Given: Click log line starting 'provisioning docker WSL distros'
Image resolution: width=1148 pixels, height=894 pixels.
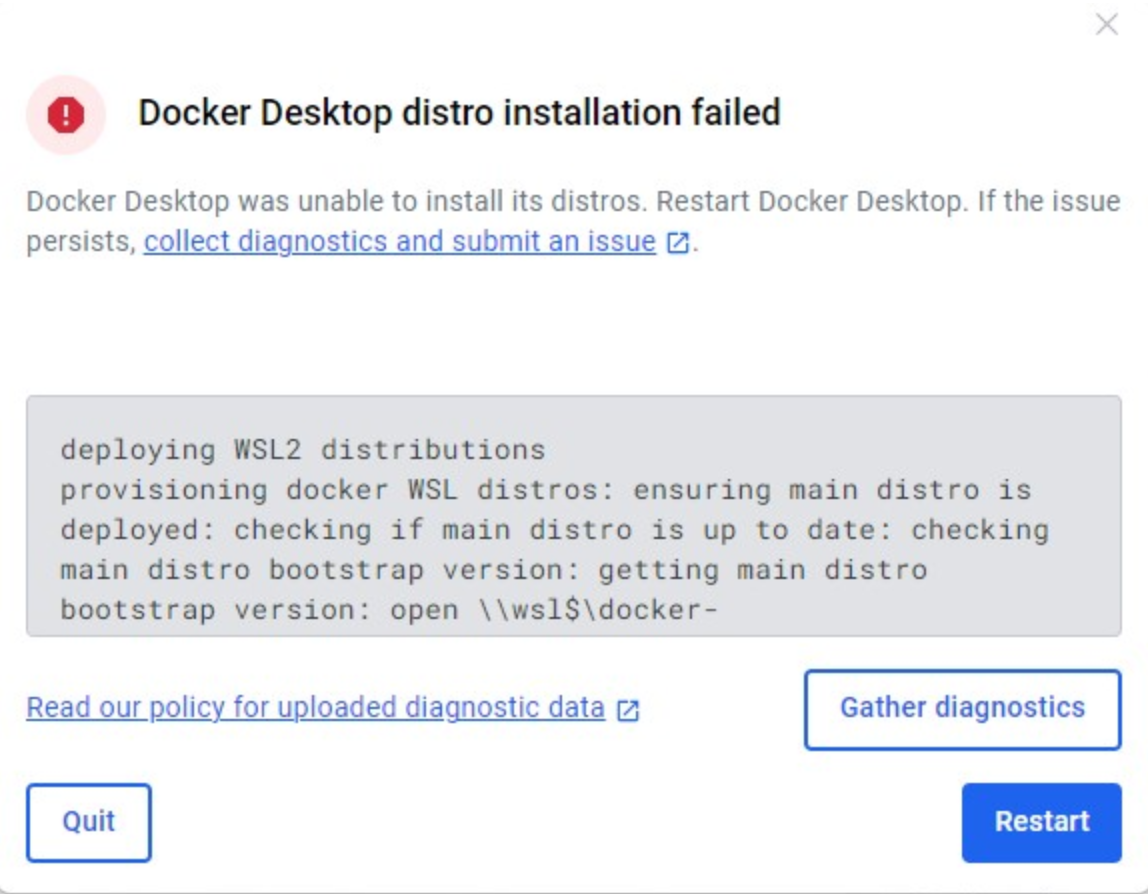Looking at the screenshot, I should (x=546, y=489).
